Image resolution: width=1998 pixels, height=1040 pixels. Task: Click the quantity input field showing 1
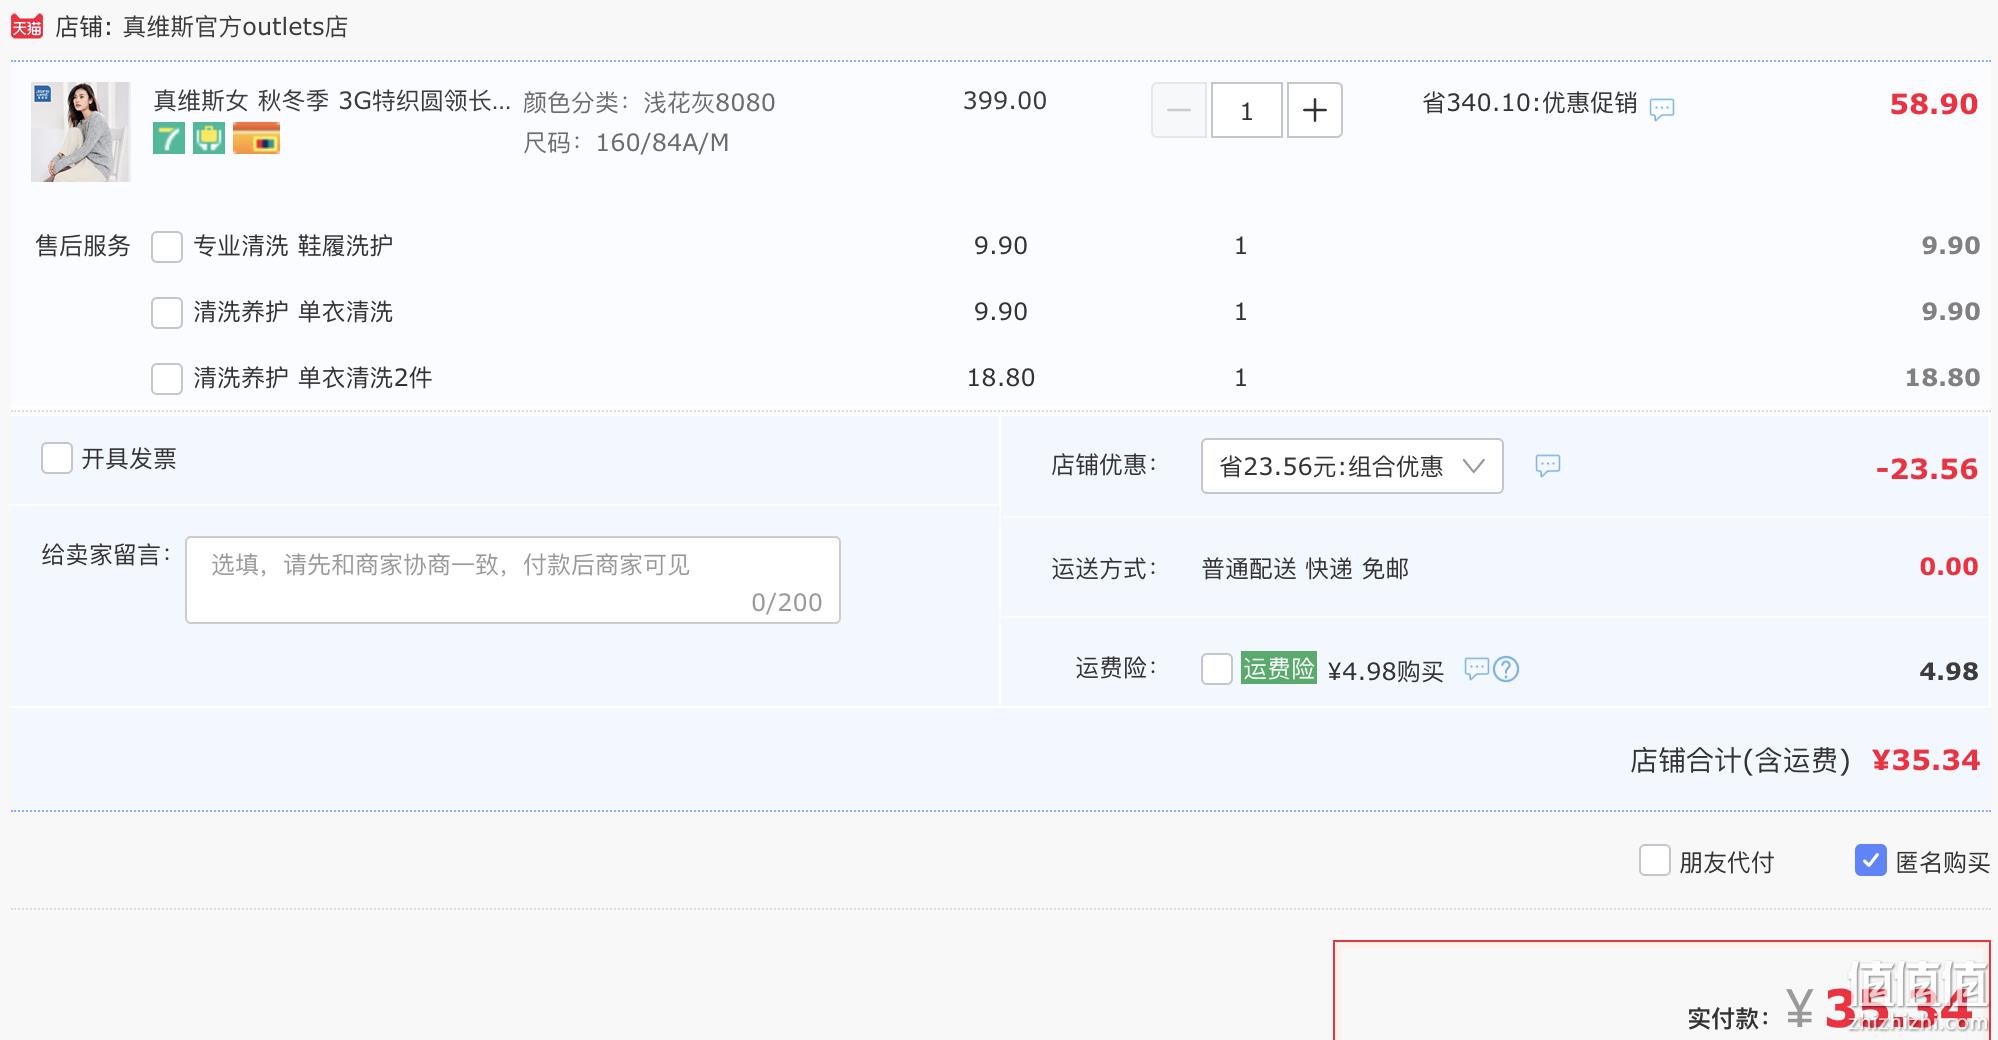pos(1247,110)
